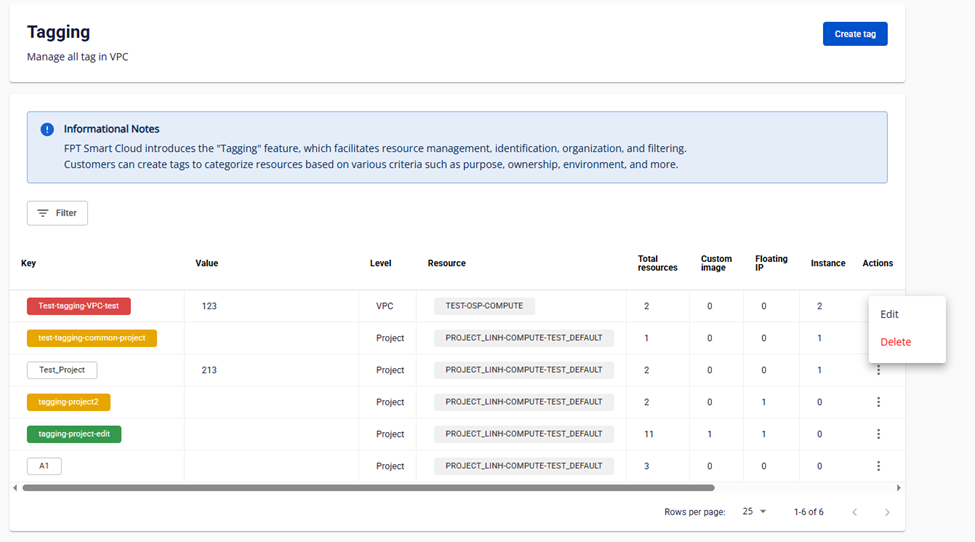
Task: Click the previous page pagination arrow
Action: point(854,512)
